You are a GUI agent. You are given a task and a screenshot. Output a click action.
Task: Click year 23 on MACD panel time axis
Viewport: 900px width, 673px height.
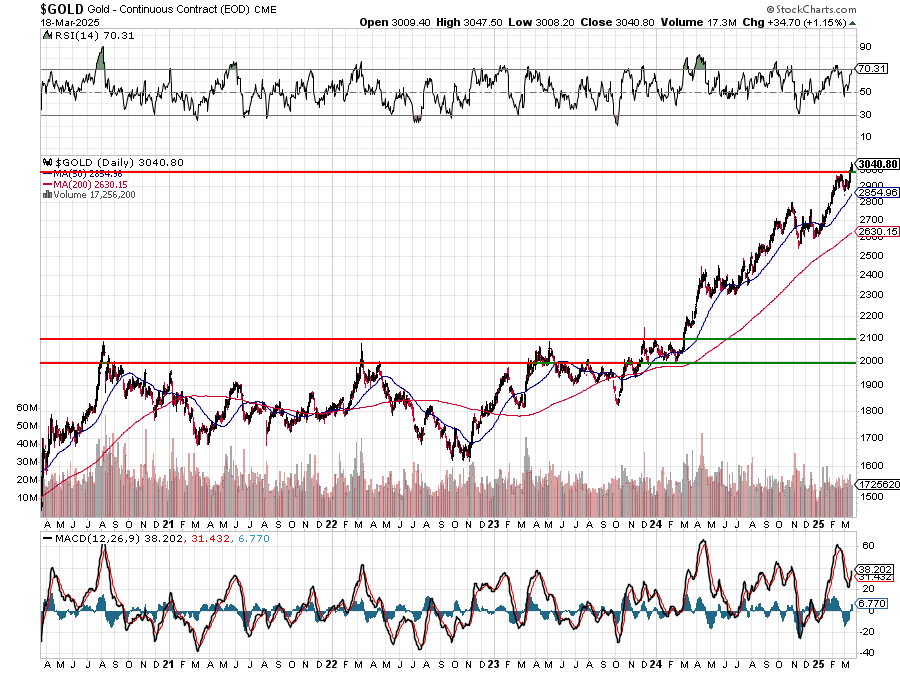pyautogui.click(x=493, y=664)
